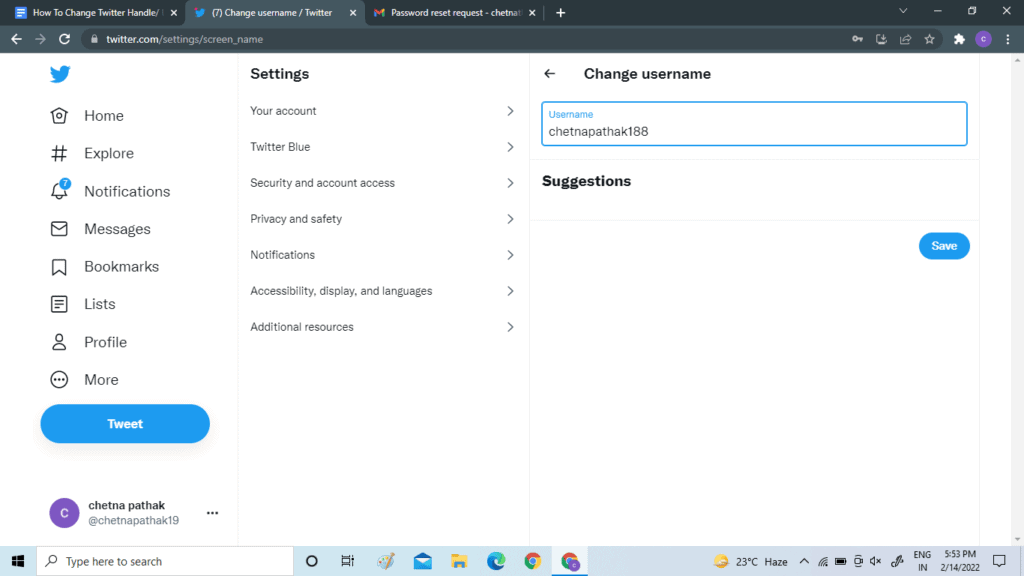Click install app icon in address bar

click(881, 39)
